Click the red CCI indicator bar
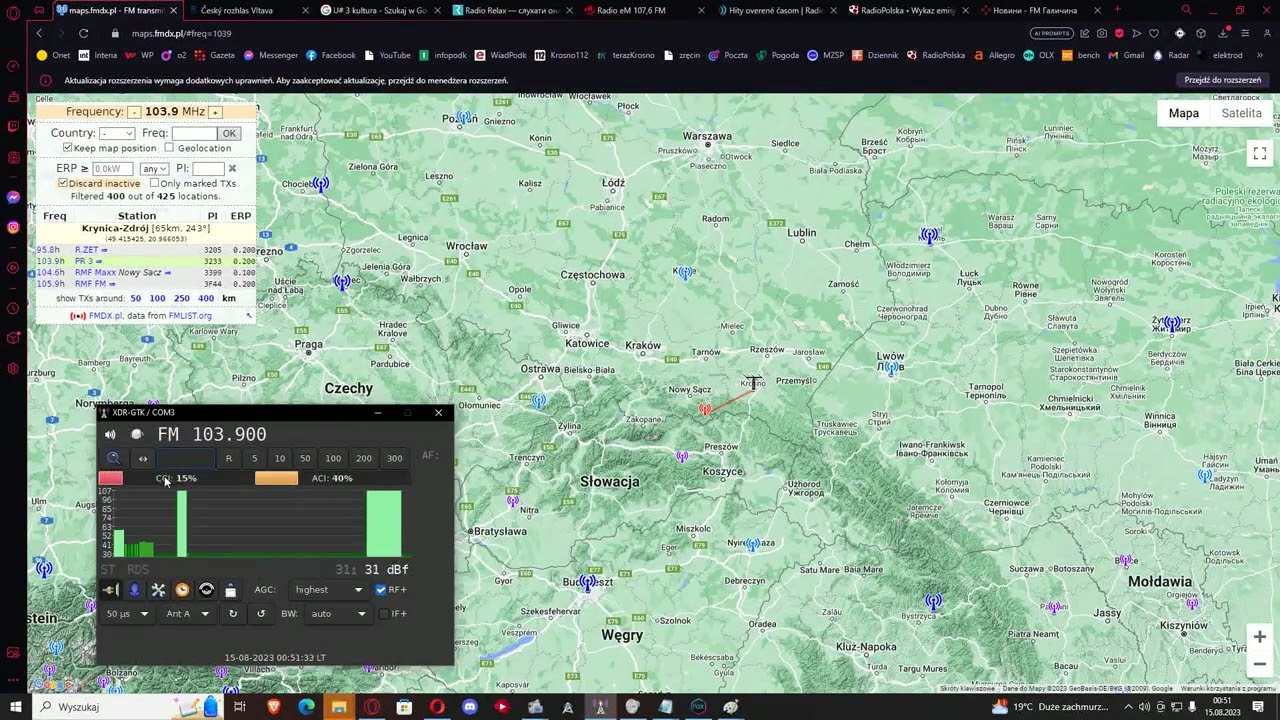This screenshot has height=720, width=1280. 111,478
